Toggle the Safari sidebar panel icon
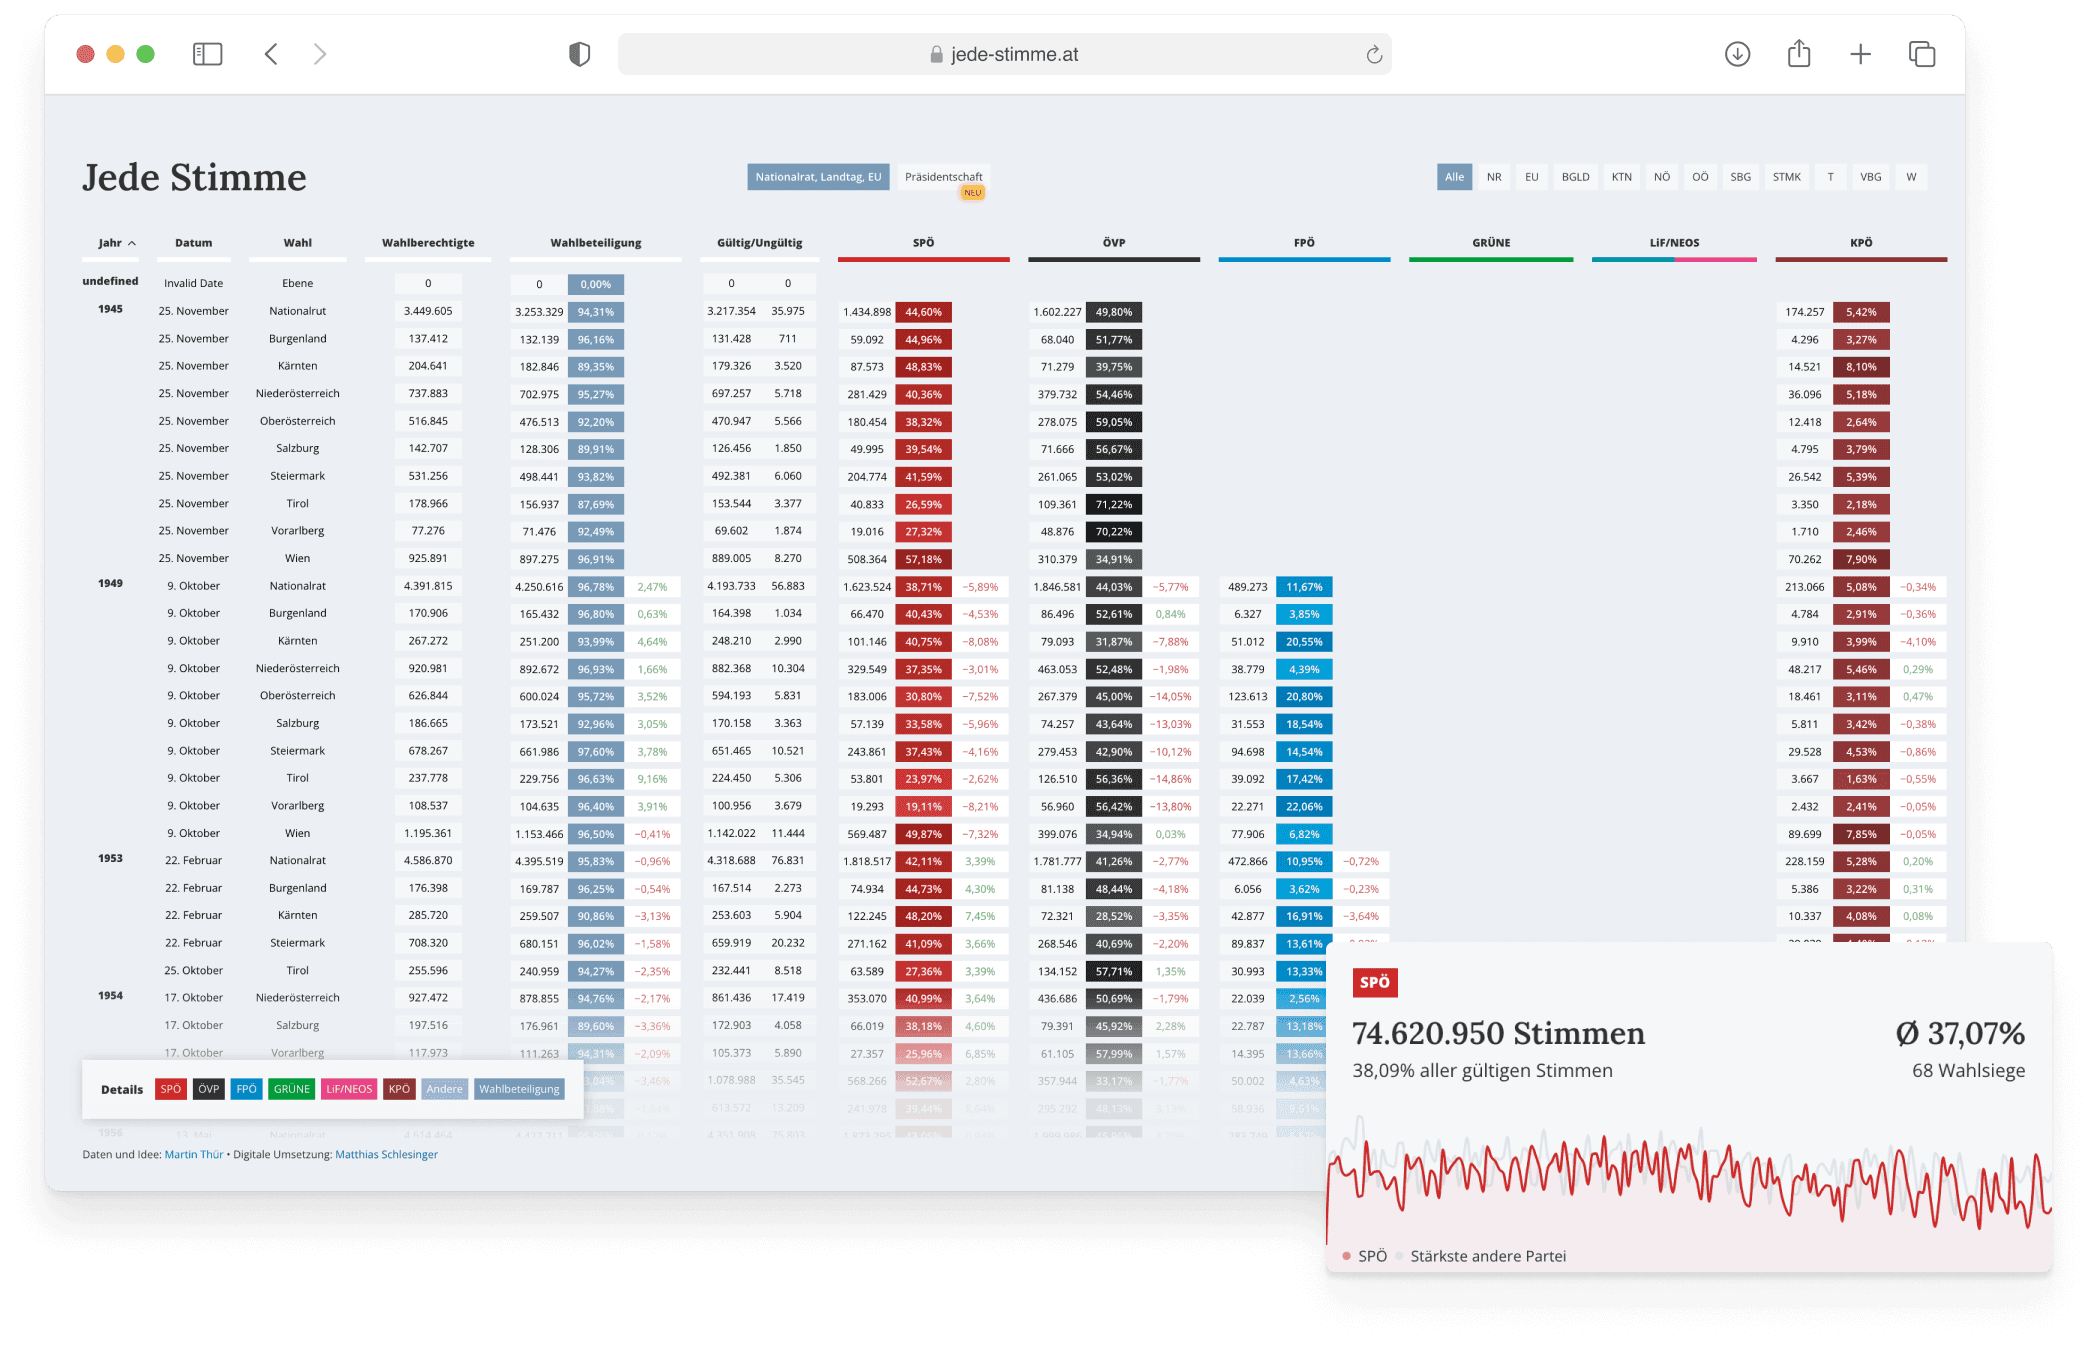The width and height of the screenshot is (2097, 1347). pyautogui.click(x=207, y=54)
